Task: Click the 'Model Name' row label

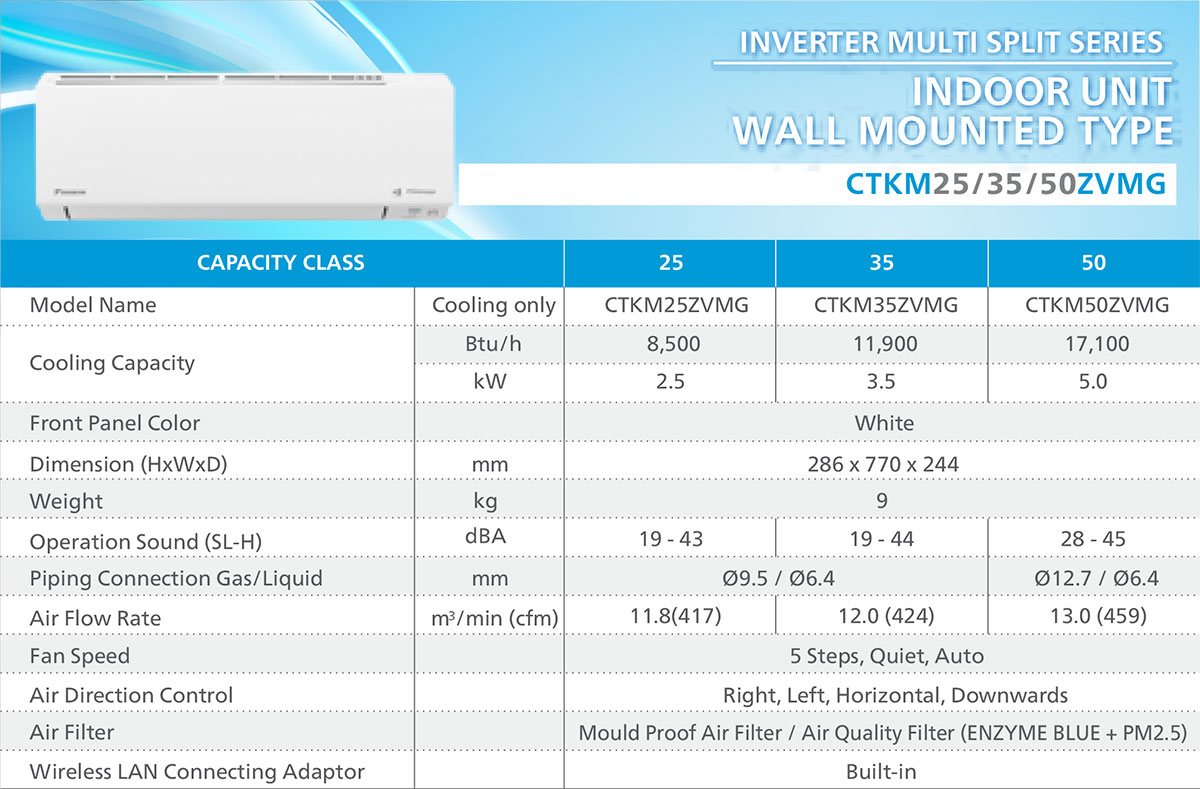Action: pyautogui.click(x=93, y=305)
